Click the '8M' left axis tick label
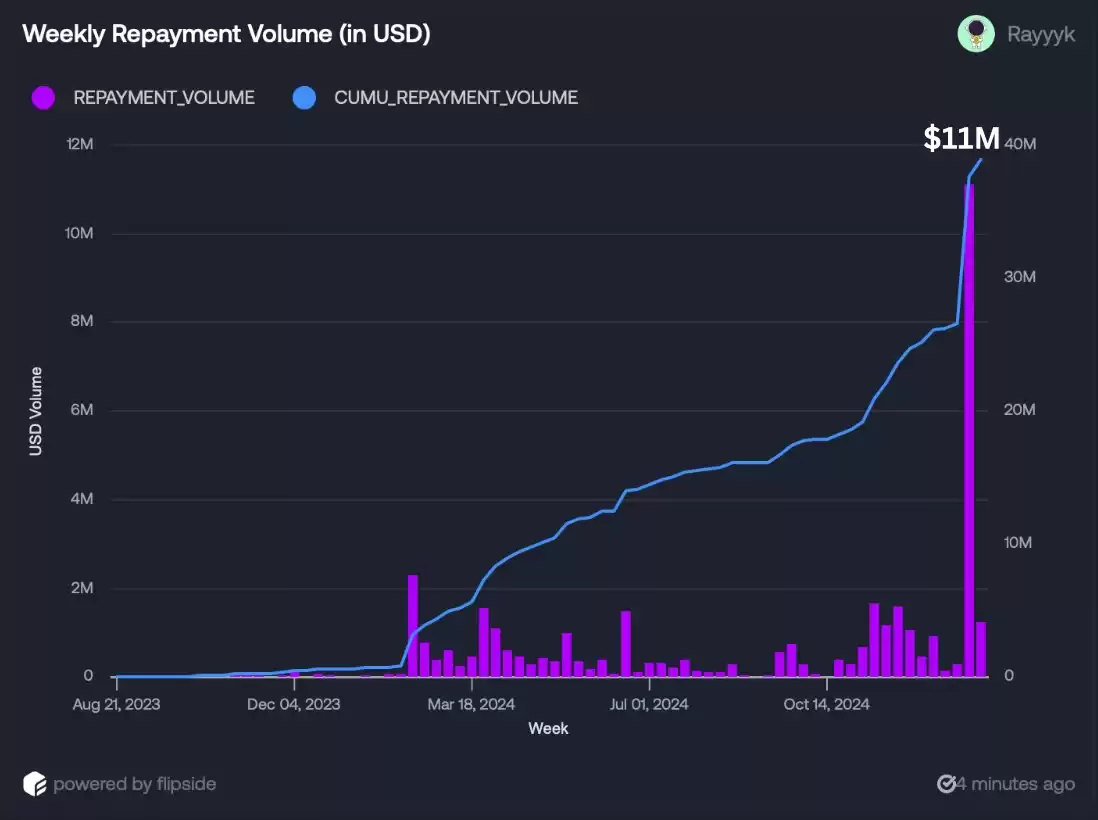 (x=82, y=321)
